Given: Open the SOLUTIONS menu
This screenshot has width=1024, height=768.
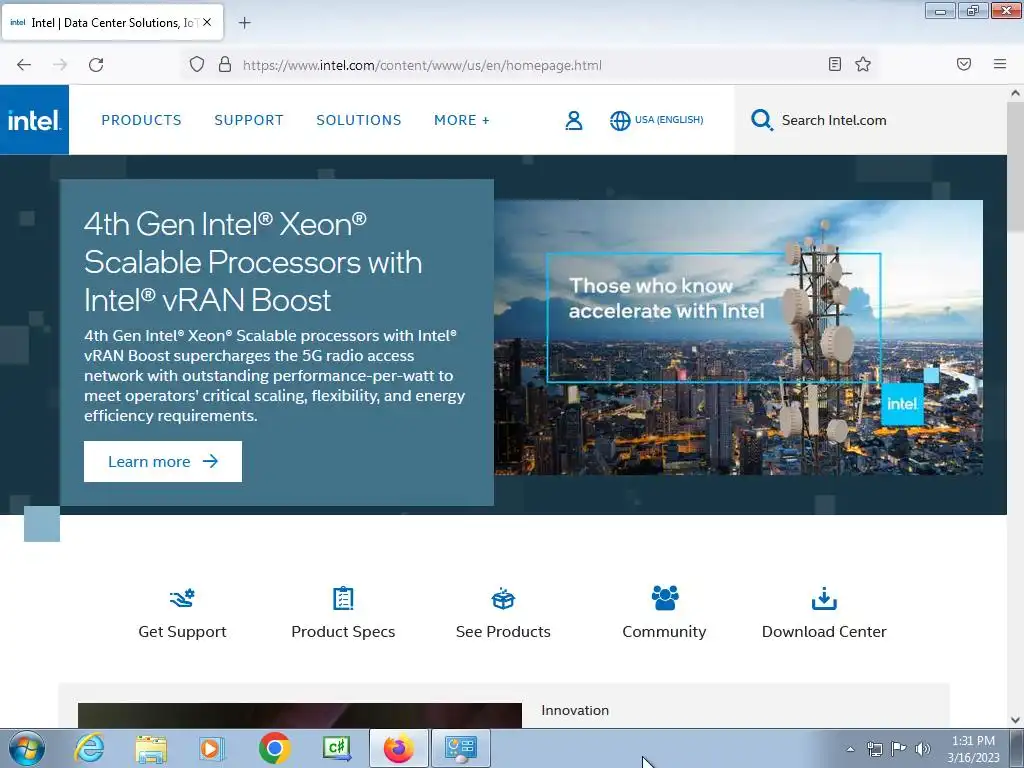Looking at the screenshot, I should [359, 120].
